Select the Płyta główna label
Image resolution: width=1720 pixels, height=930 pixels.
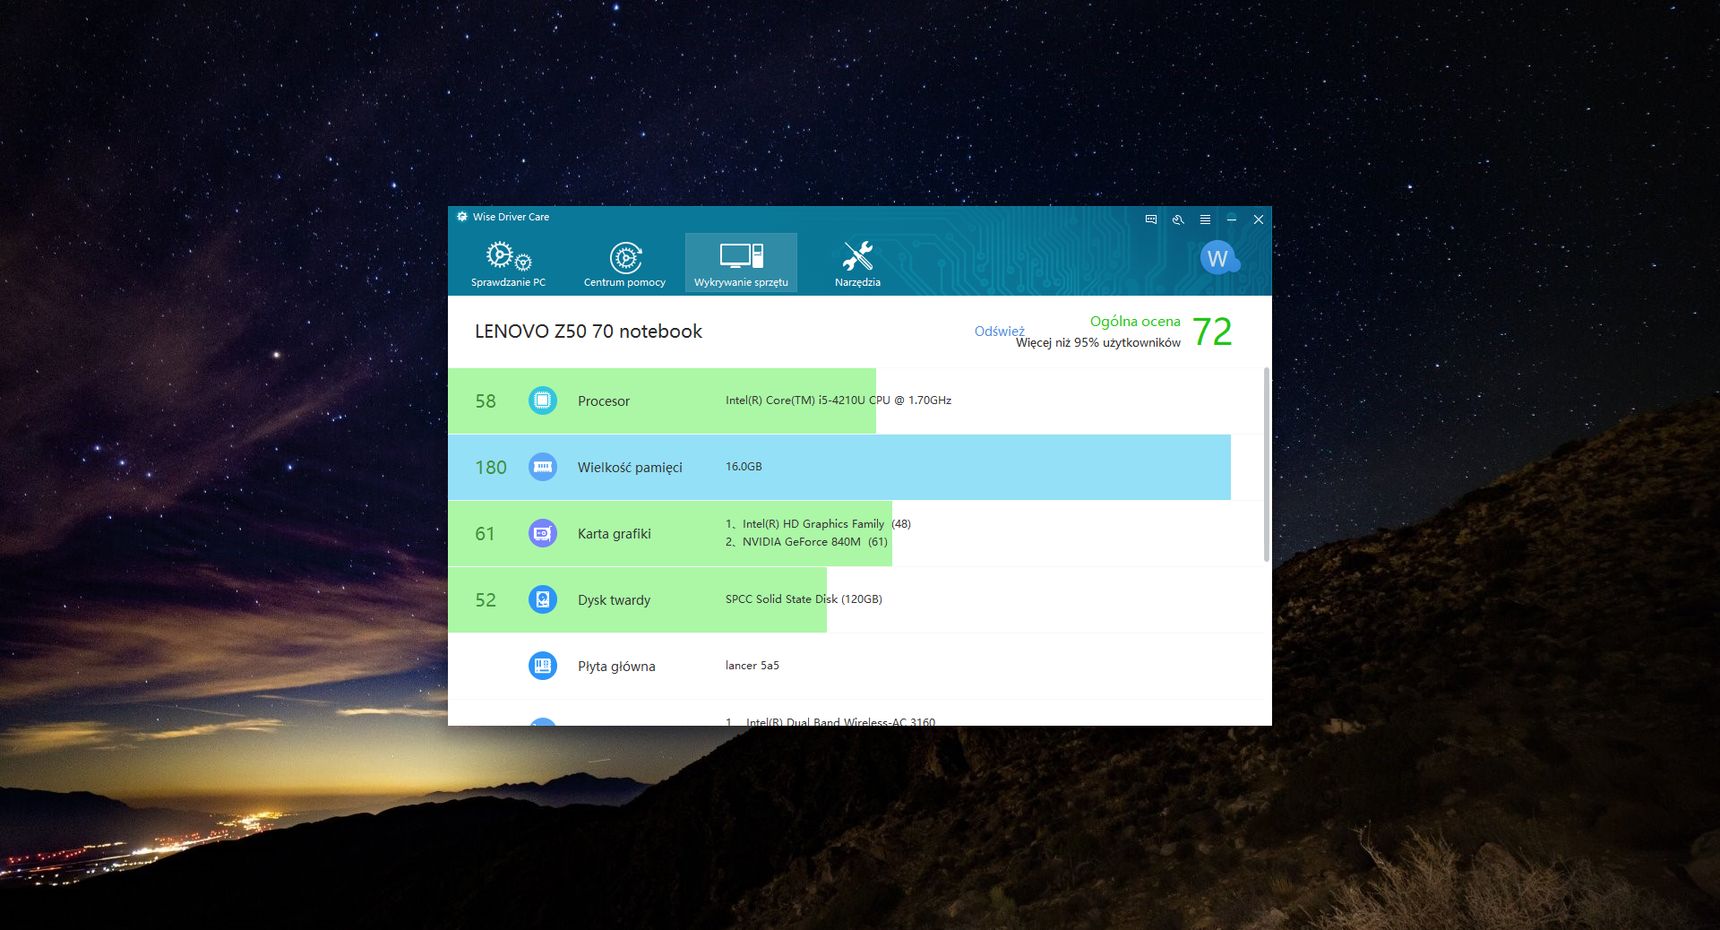[616, 666]
